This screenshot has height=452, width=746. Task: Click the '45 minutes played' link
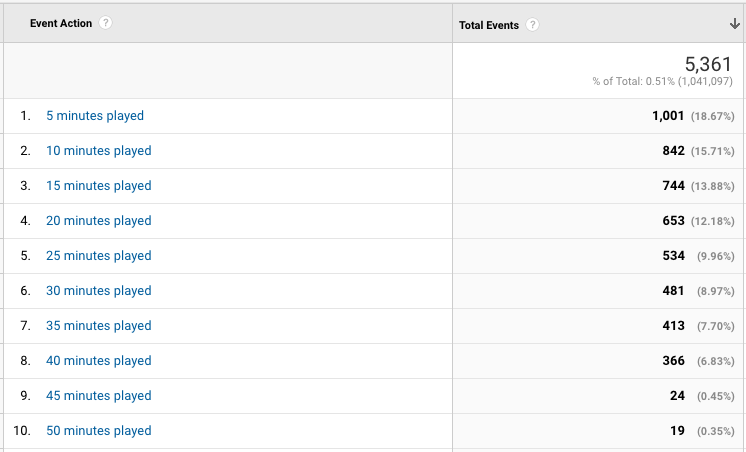click(98, 396)
